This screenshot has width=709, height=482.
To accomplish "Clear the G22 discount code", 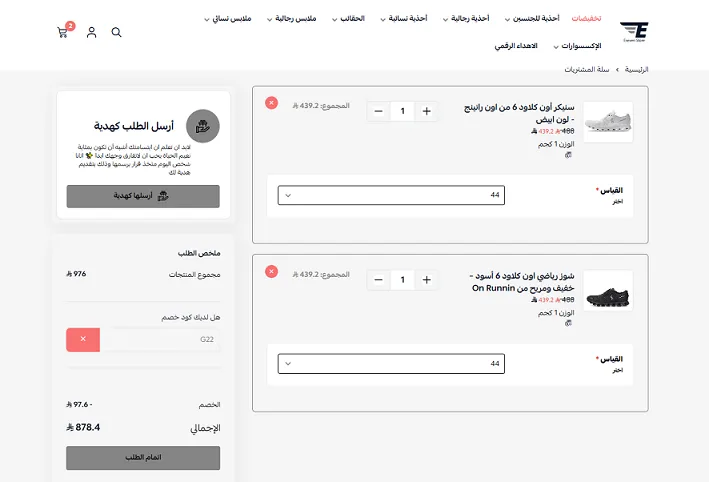I will (x=83, y=339).
